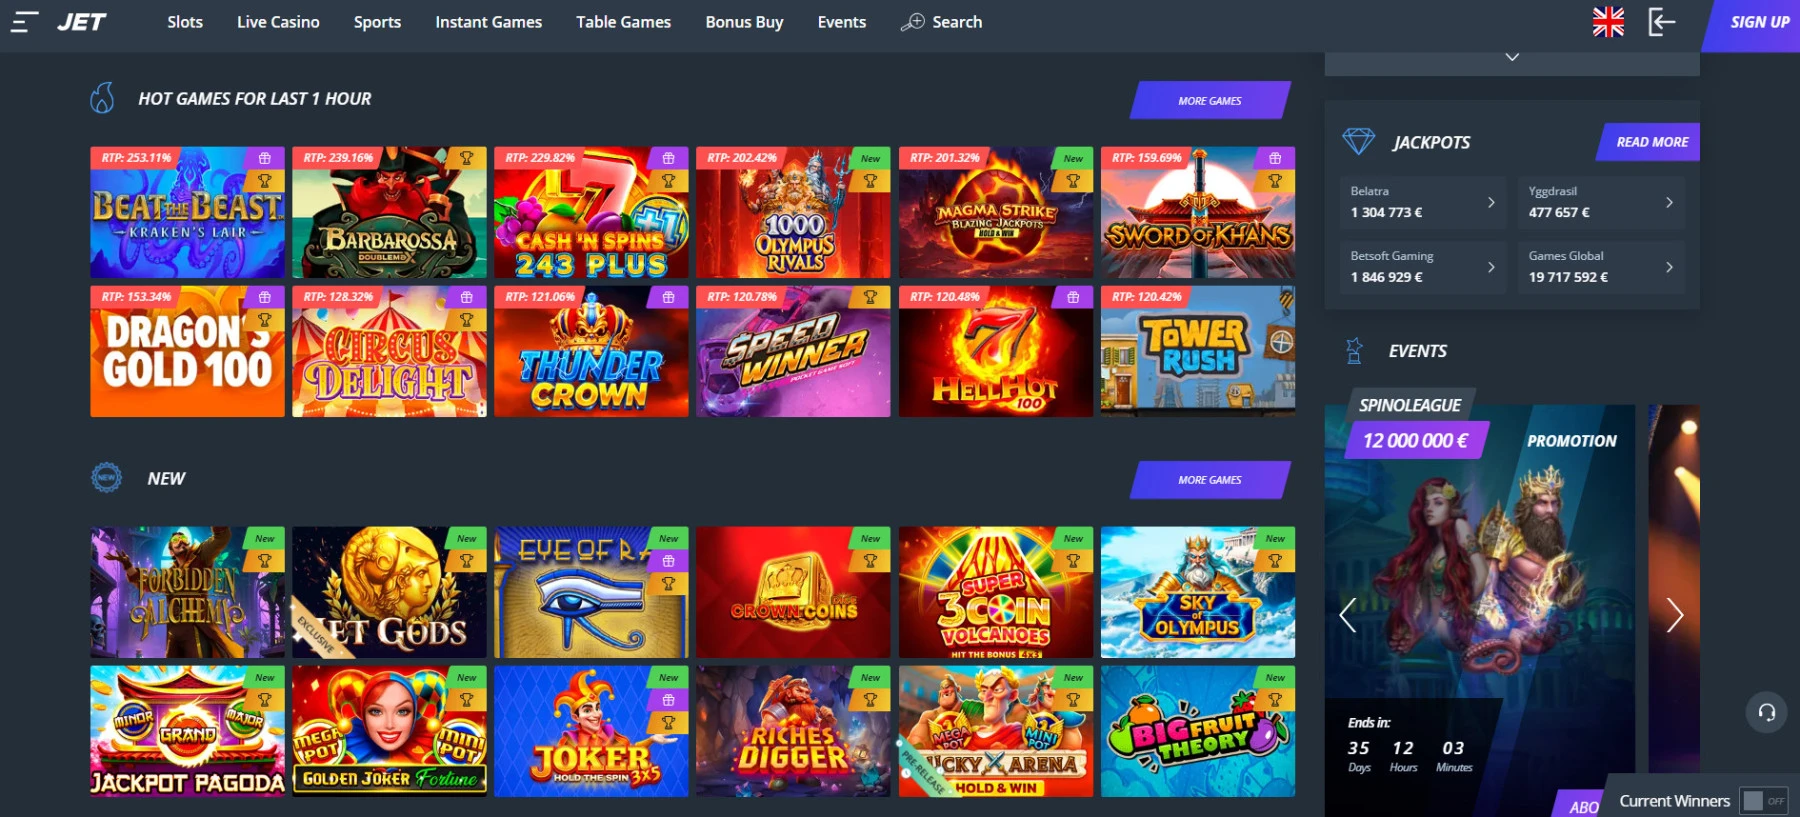Expand Belatra jackpot arrow

1491,202
